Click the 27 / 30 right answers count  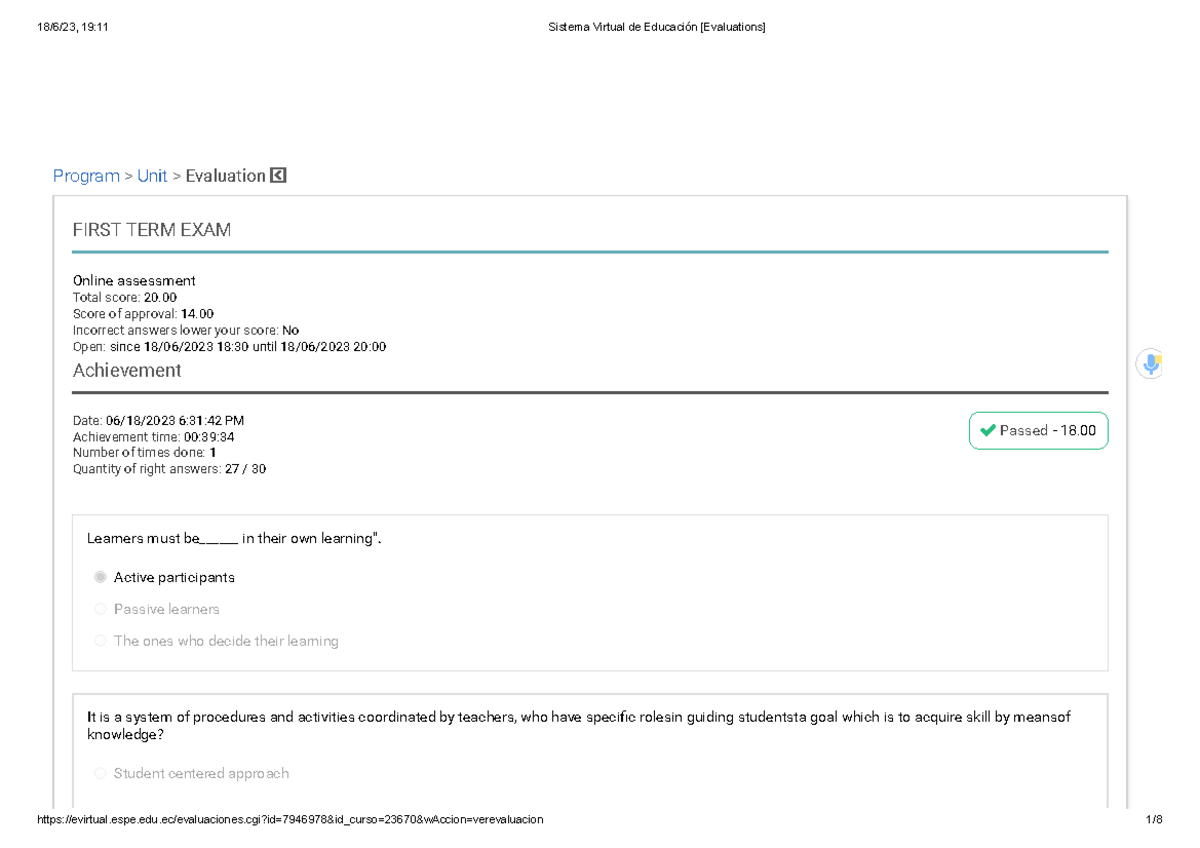(x=246, y=469)
